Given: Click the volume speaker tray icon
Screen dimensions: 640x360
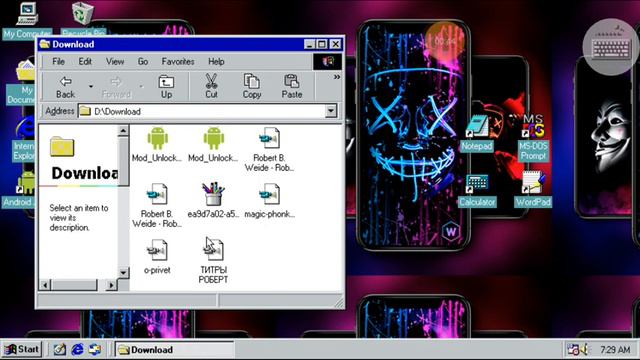Looking at the screenshot, I should tap(585, 349).
